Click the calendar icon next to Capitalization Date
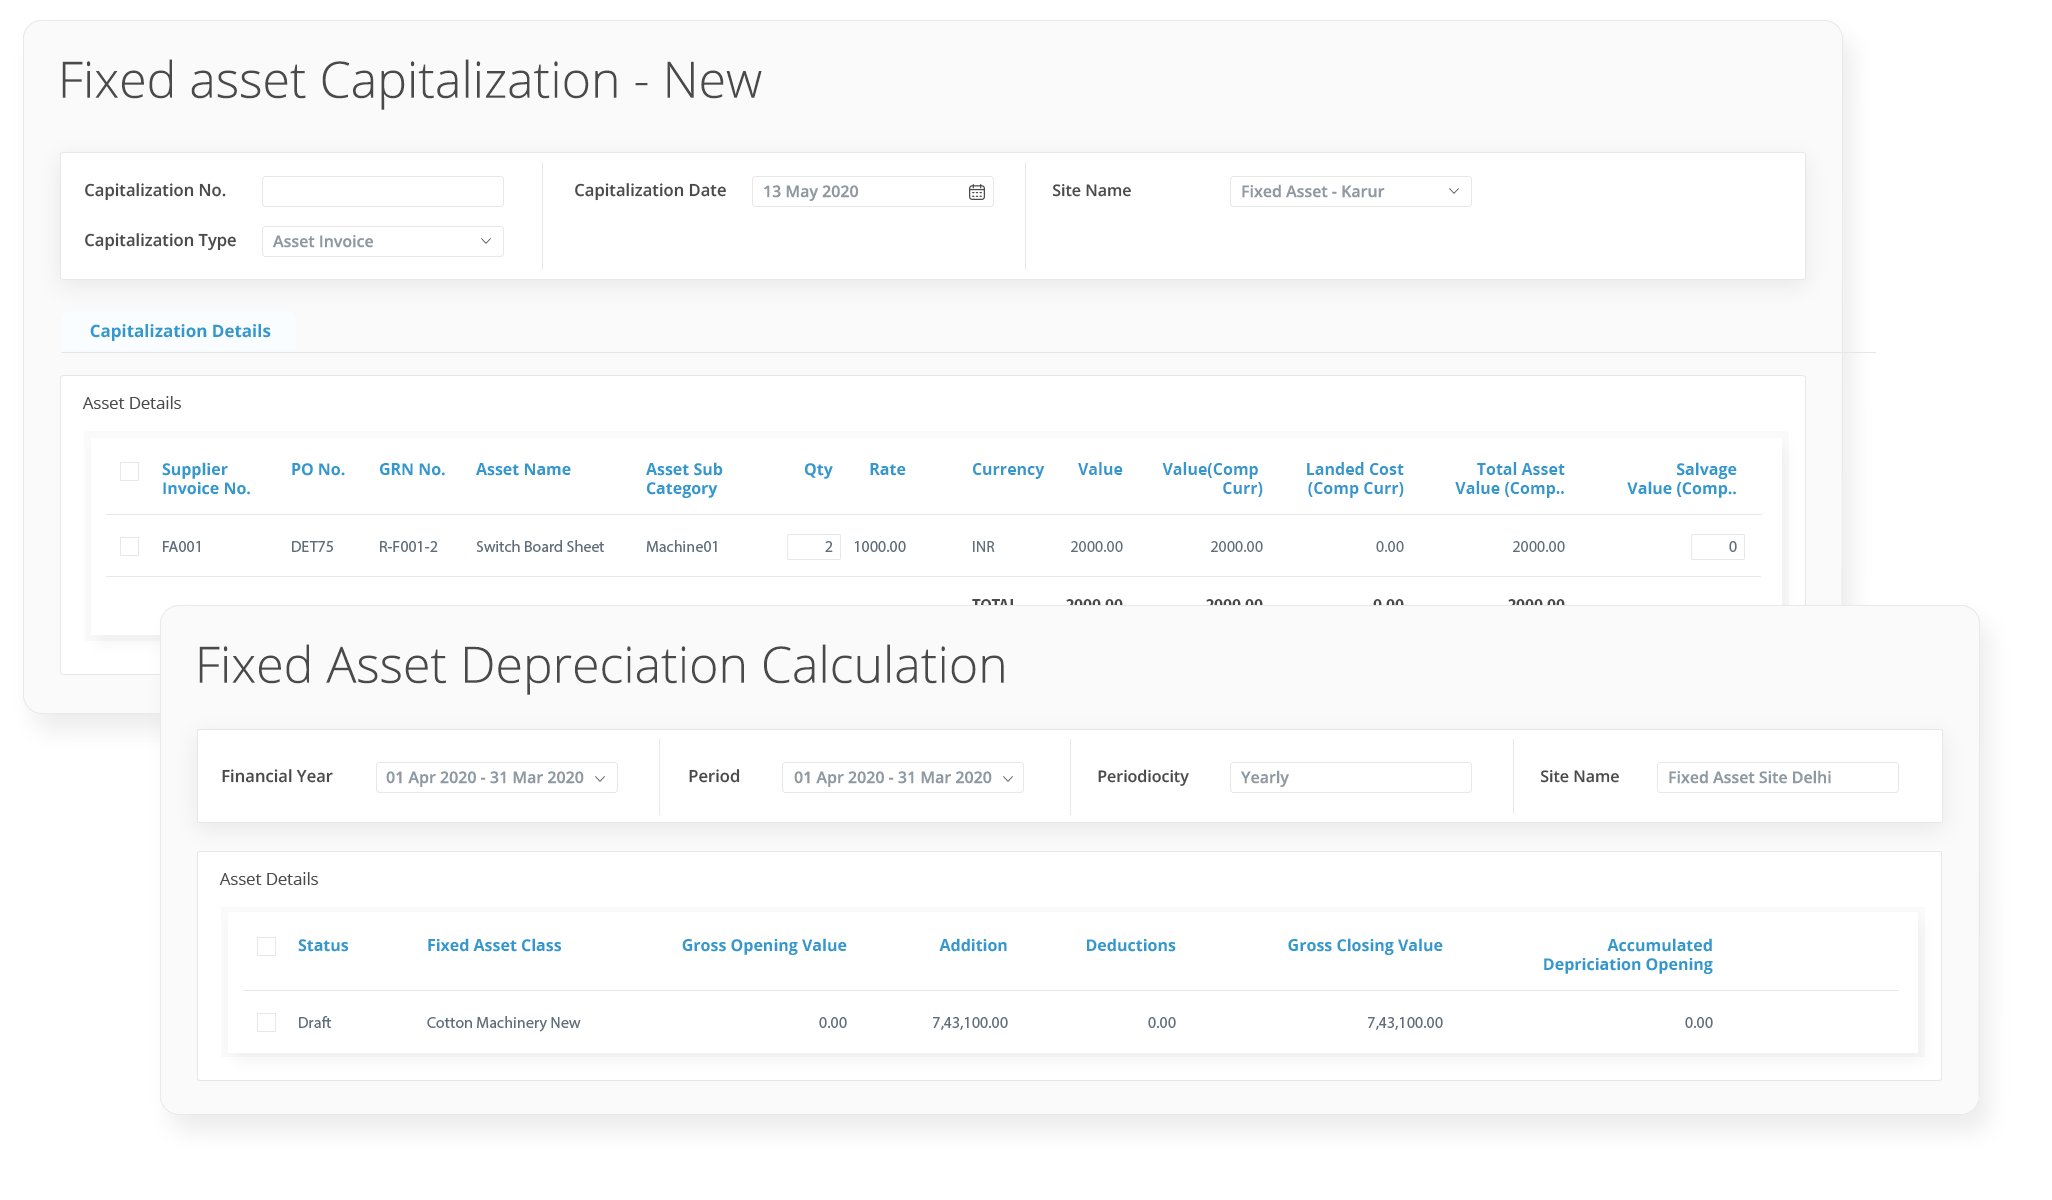 pyautogui.click(x=977, y=190)
